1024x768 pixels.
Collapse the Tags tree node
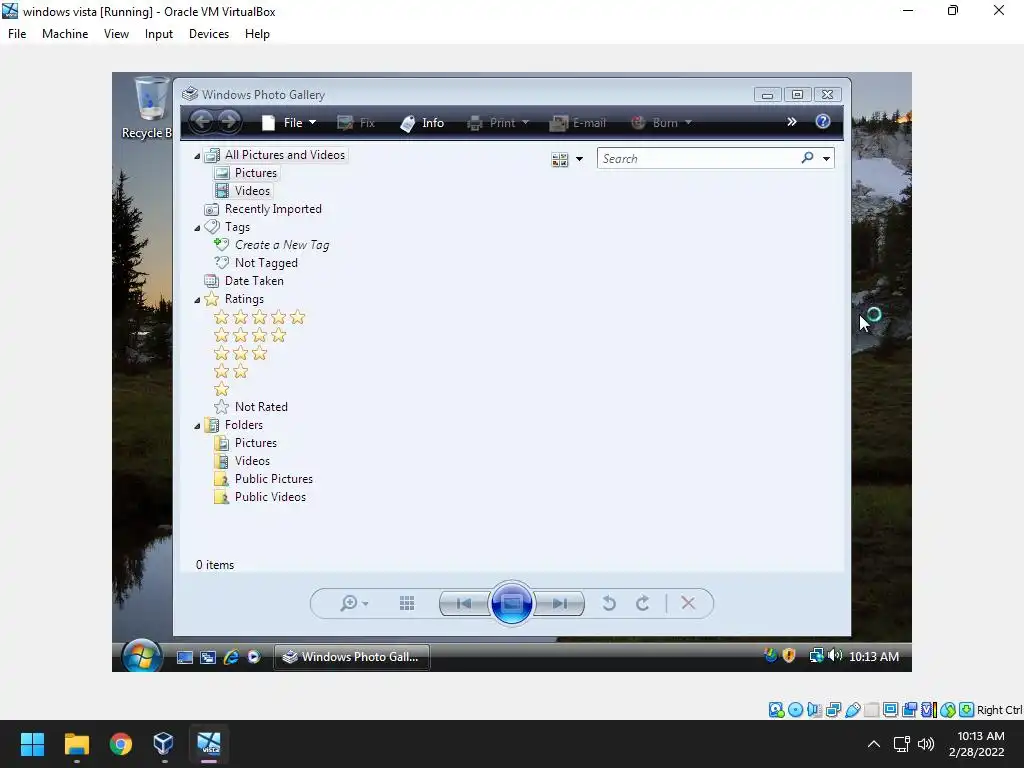197,228
